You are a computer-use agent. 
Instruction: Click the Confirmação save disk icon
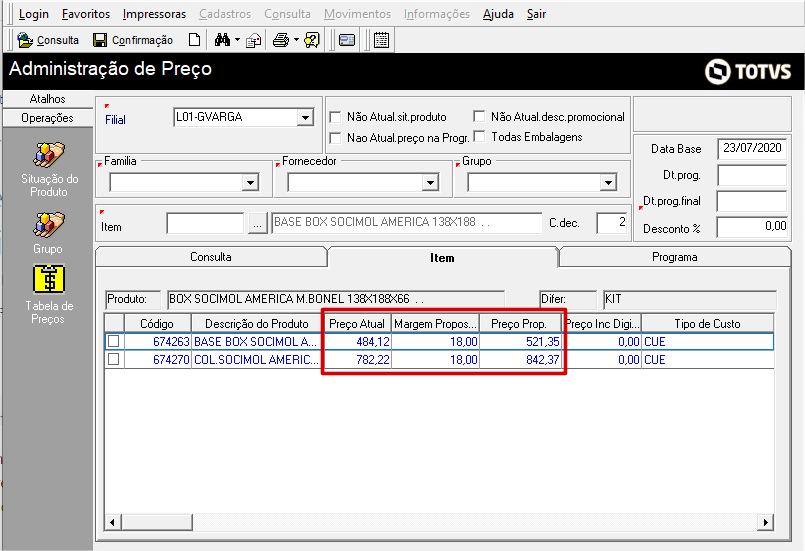tap(100, 40)
